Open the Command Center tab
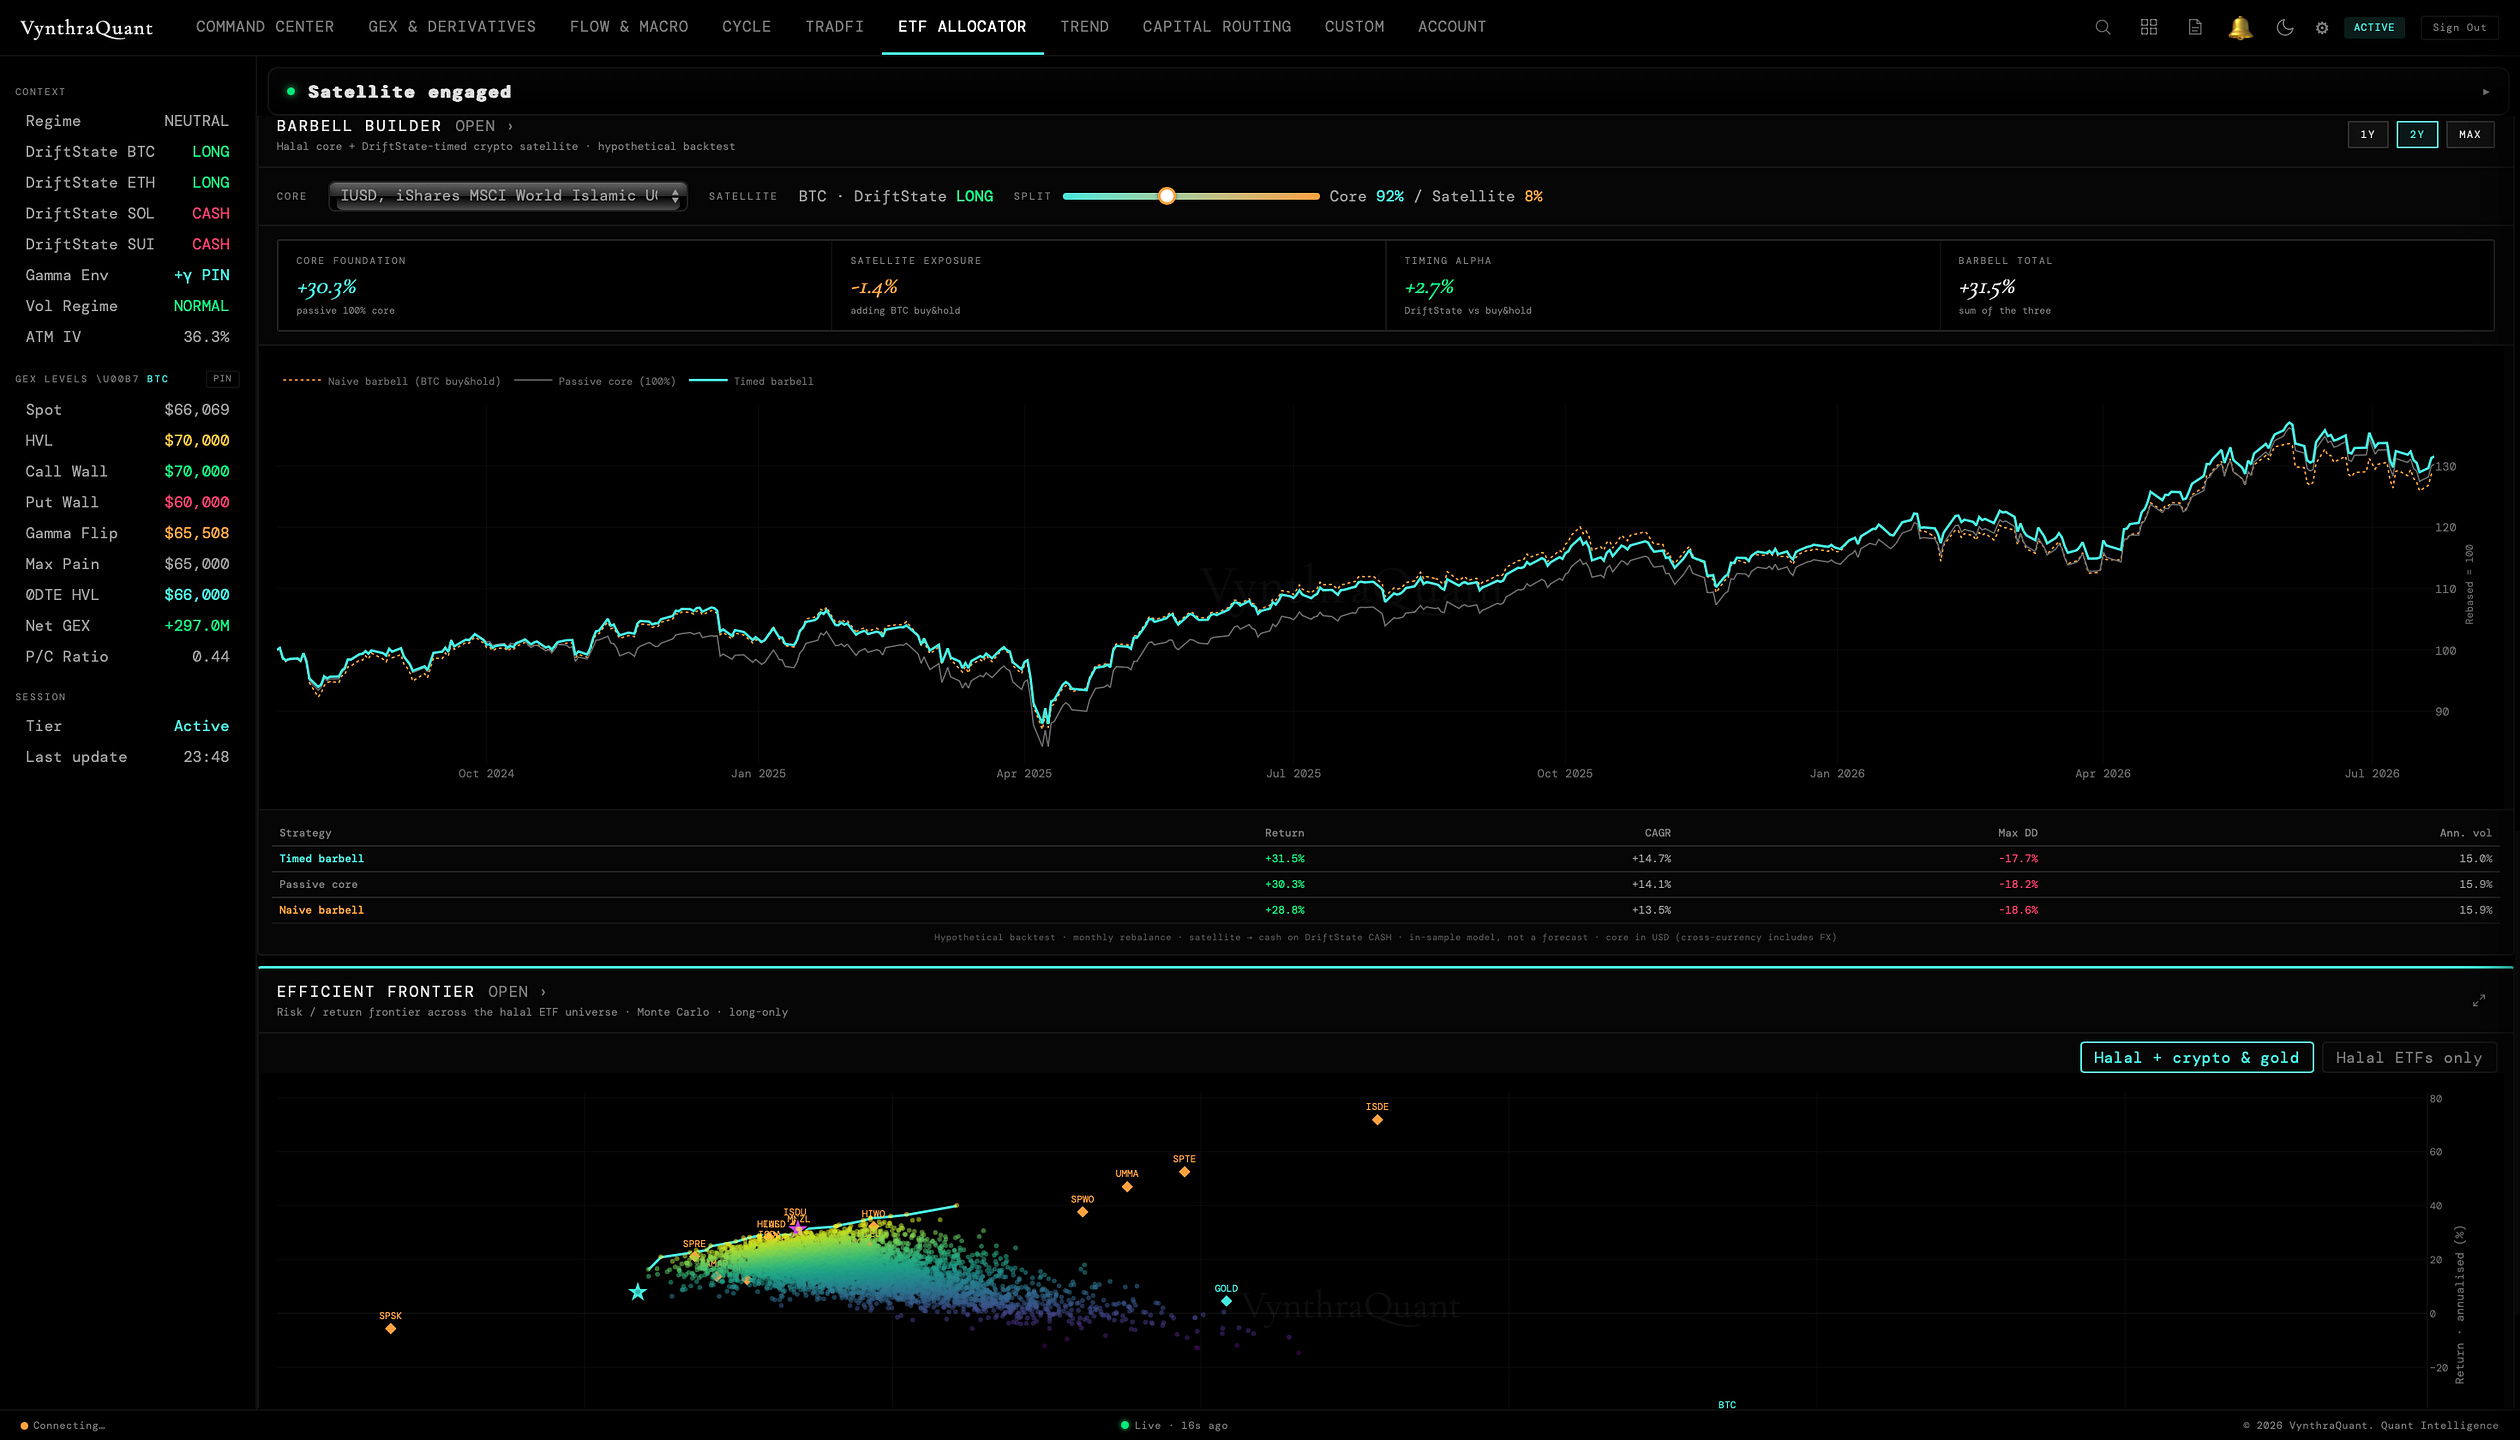 pyautogui.click(x=265, y=27)
